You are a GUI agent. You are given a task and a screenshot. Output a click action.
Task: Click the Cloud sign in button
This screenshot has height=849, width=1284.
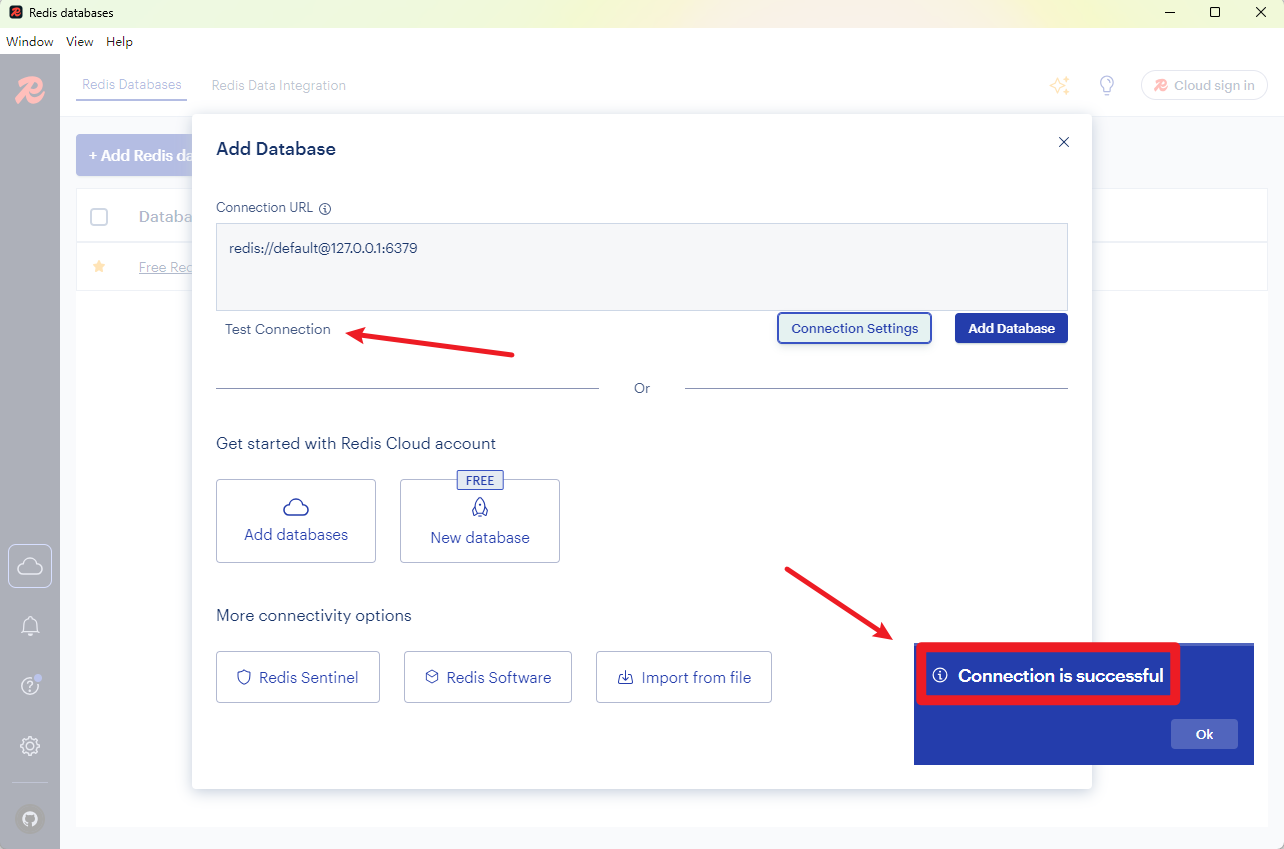(x=1204, y=86)
